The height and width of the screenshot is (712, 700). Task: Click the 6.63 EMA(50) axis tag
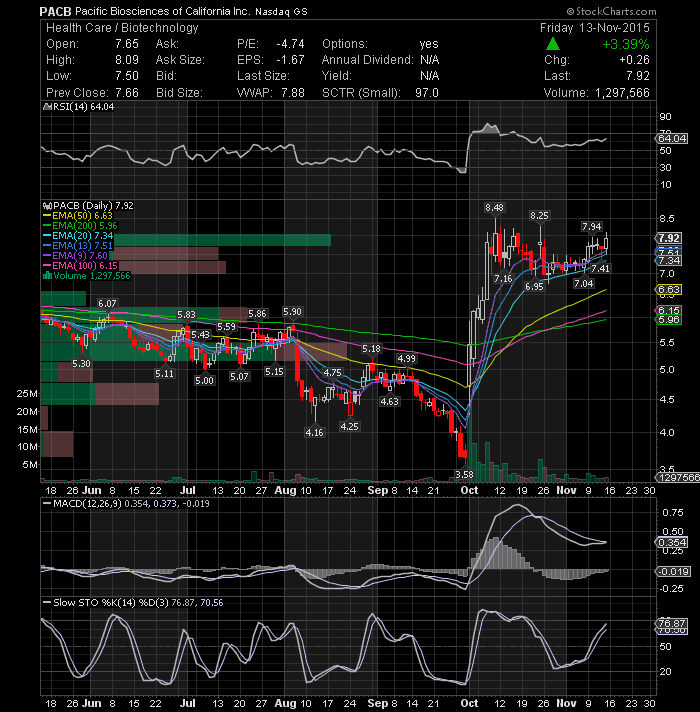669,290
